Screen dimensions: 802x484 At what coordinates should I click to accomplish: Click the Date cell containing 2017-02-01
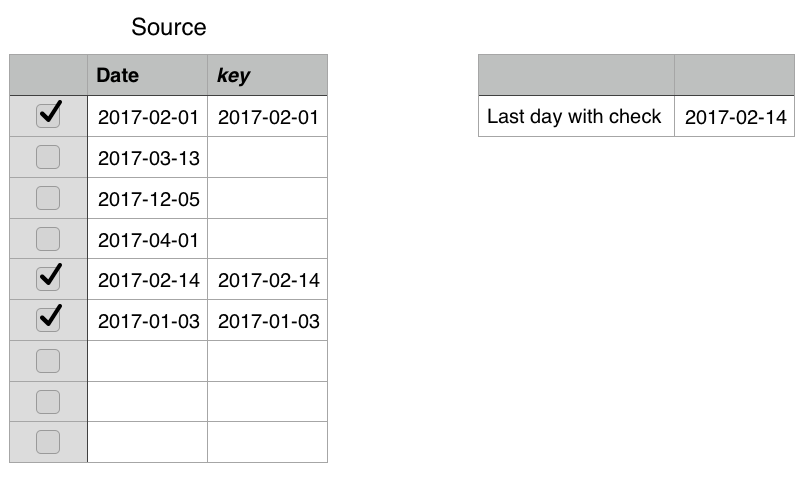point(148,117)
